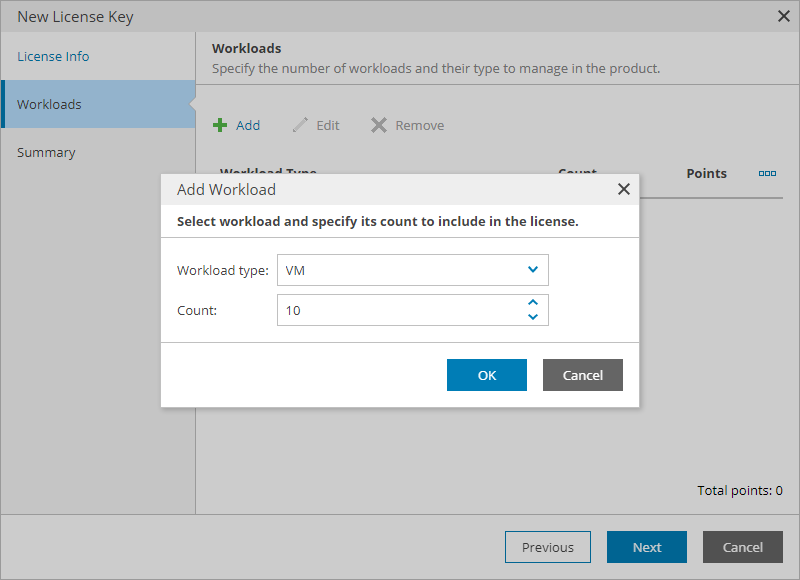Select the Edit pencil icon
This screenshot has height=580, width=800.
pyautogui.click(x=301, y=124)
